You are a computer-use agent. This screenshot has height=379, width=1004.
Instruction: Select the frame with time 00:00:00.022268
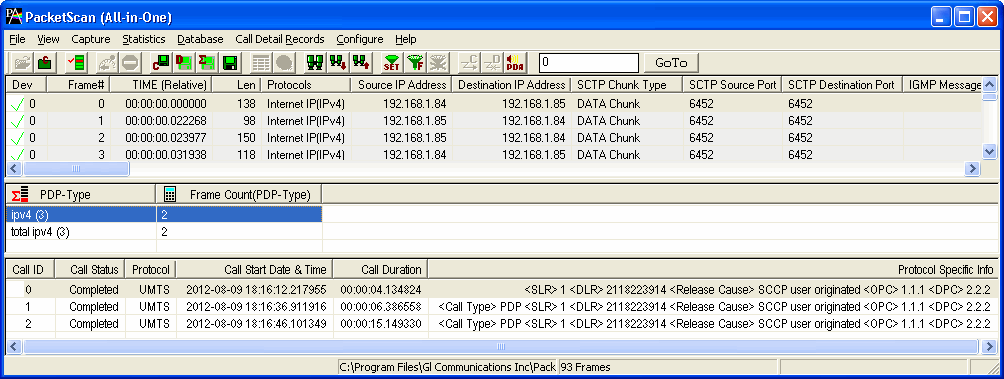pyautogui.click(x=493, y=120)
